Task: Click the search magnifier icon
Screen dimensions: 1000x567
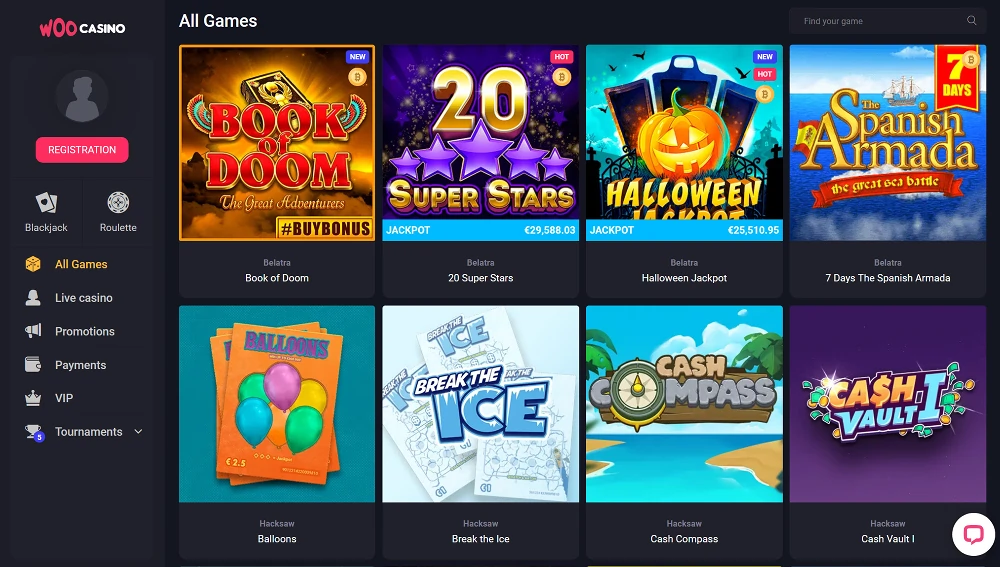Action: point(971,20)
